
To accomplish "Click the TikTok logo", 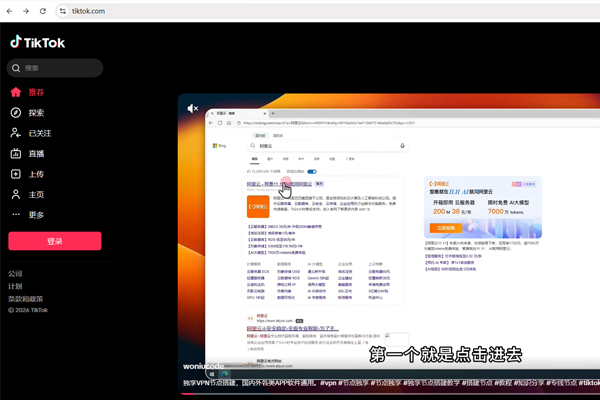I will (37, 42).
